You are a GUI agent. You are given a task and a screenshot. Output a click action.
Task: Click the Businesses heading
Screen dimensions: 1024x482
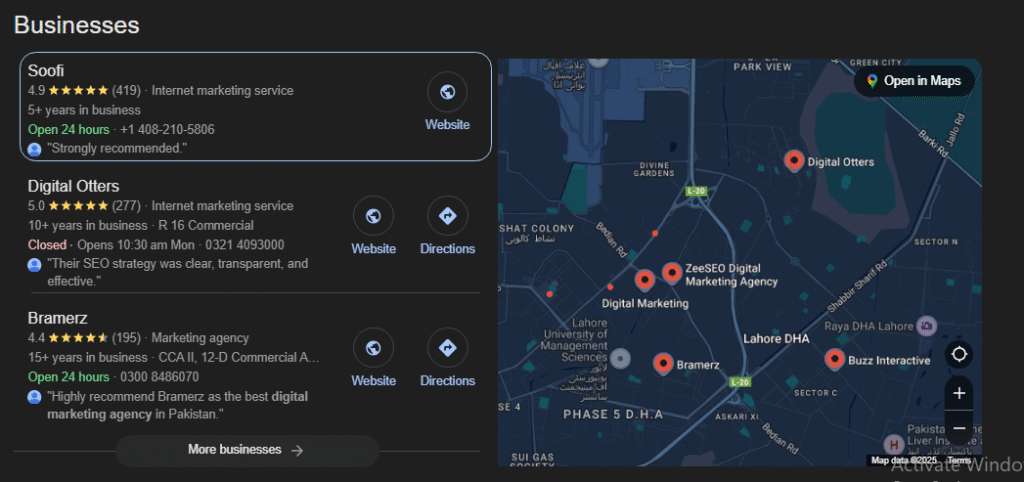[x=76, y=25]
